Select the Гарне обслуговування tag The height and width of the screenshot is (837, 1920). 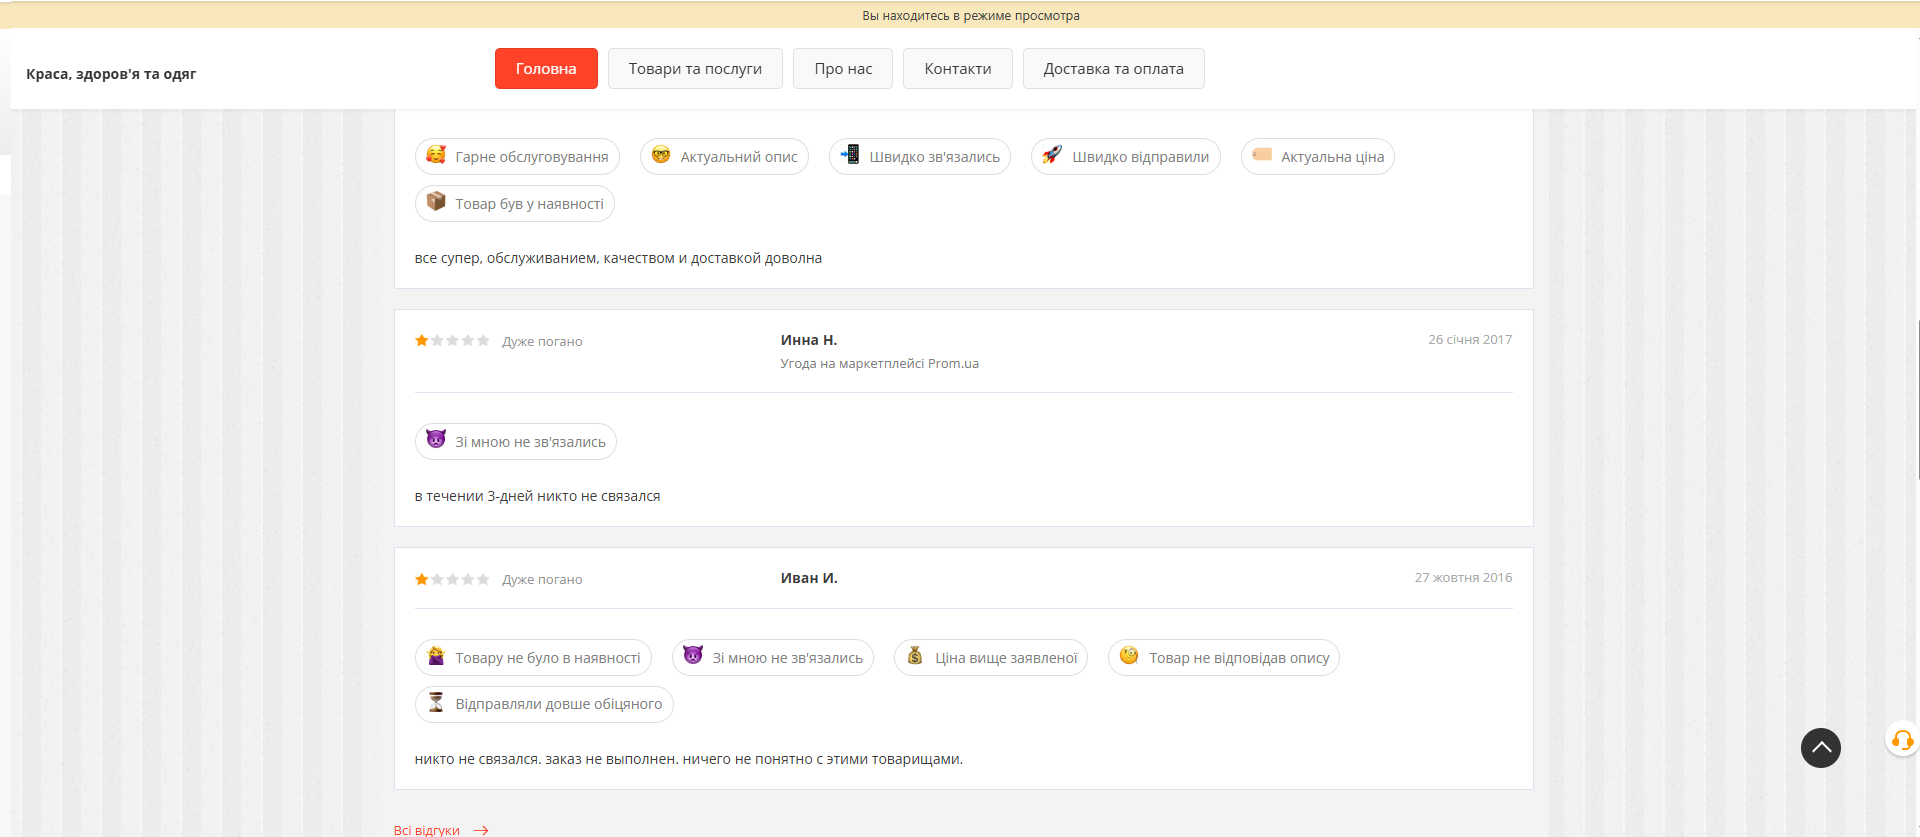tap(518, 157)
